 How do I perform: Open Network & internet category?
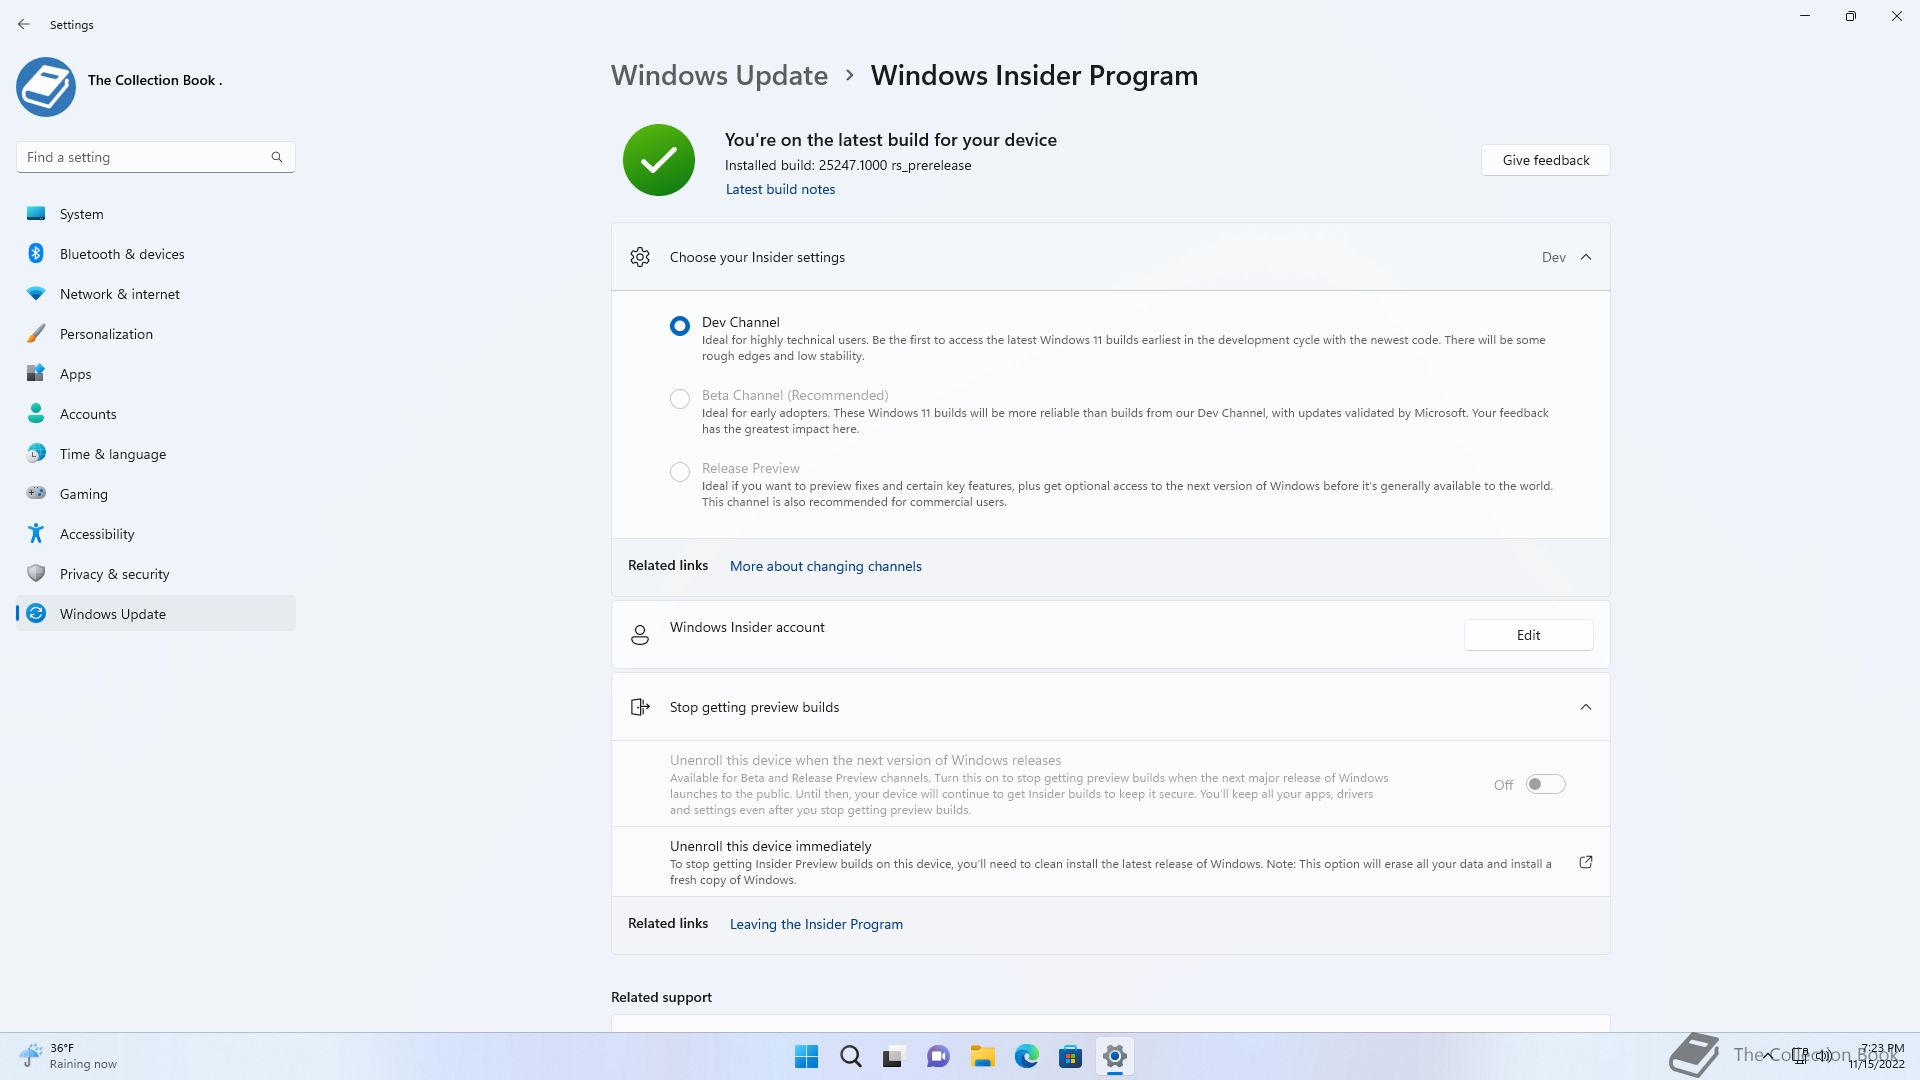click(156, 294)
